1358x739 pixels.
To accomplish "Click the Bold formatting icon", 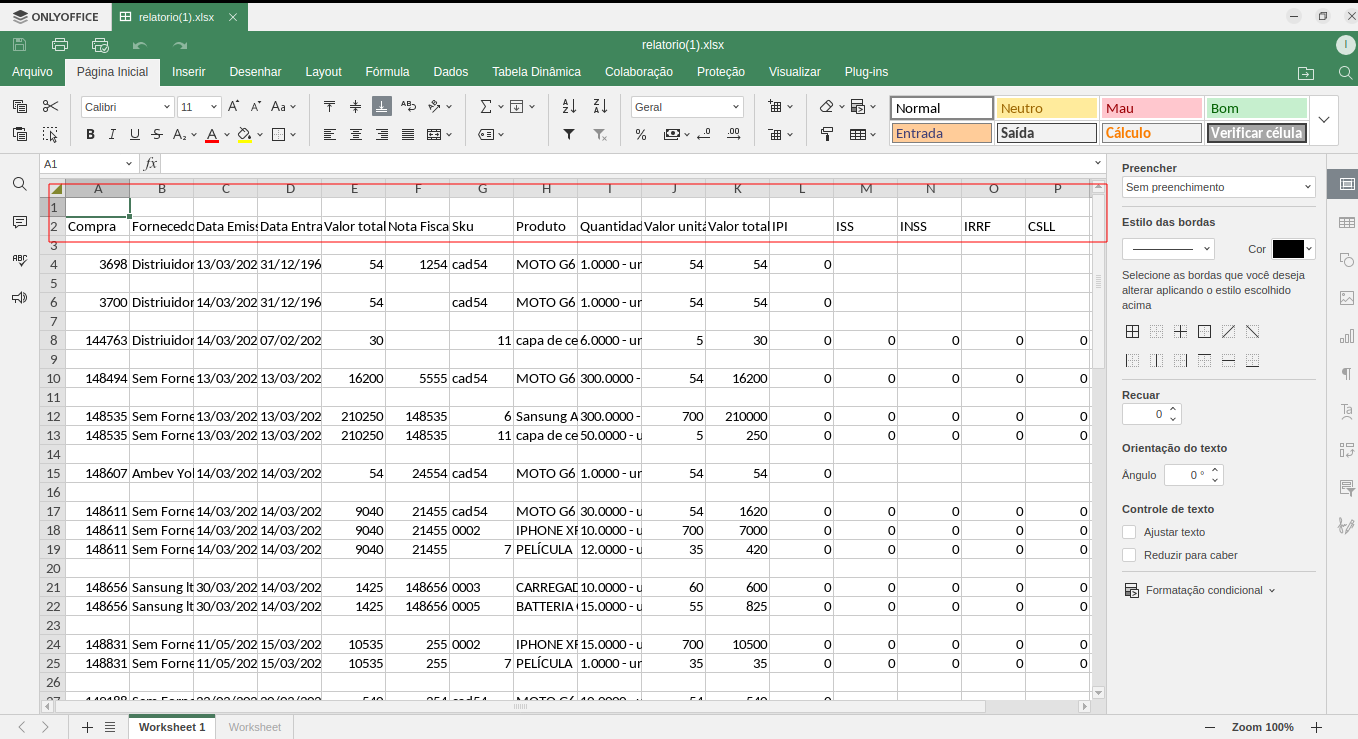I will (x=90, y=134).
